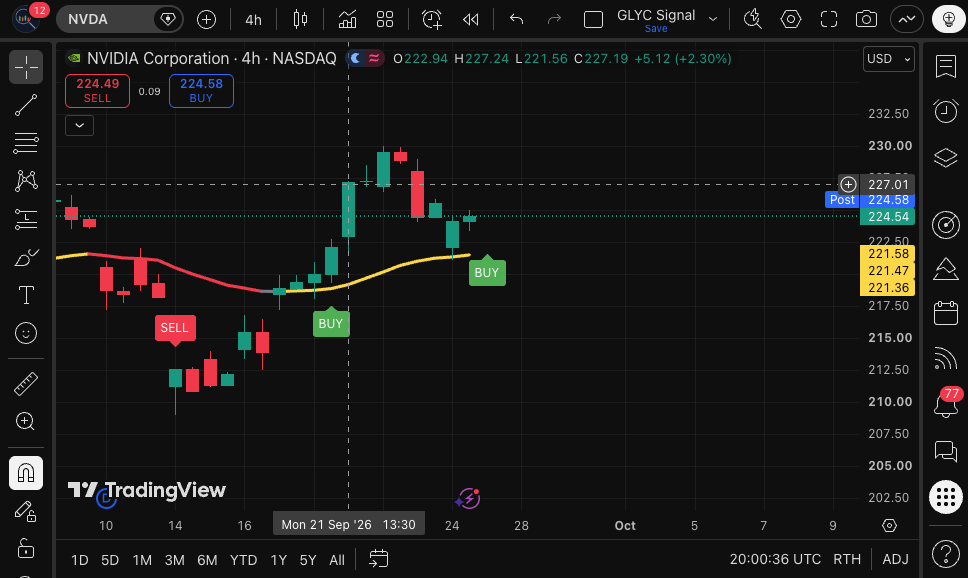Image resolution: width=968 pixels, height=578 pixels.
Task: Open the economic calendar icon
Action: tap(946, 313)
